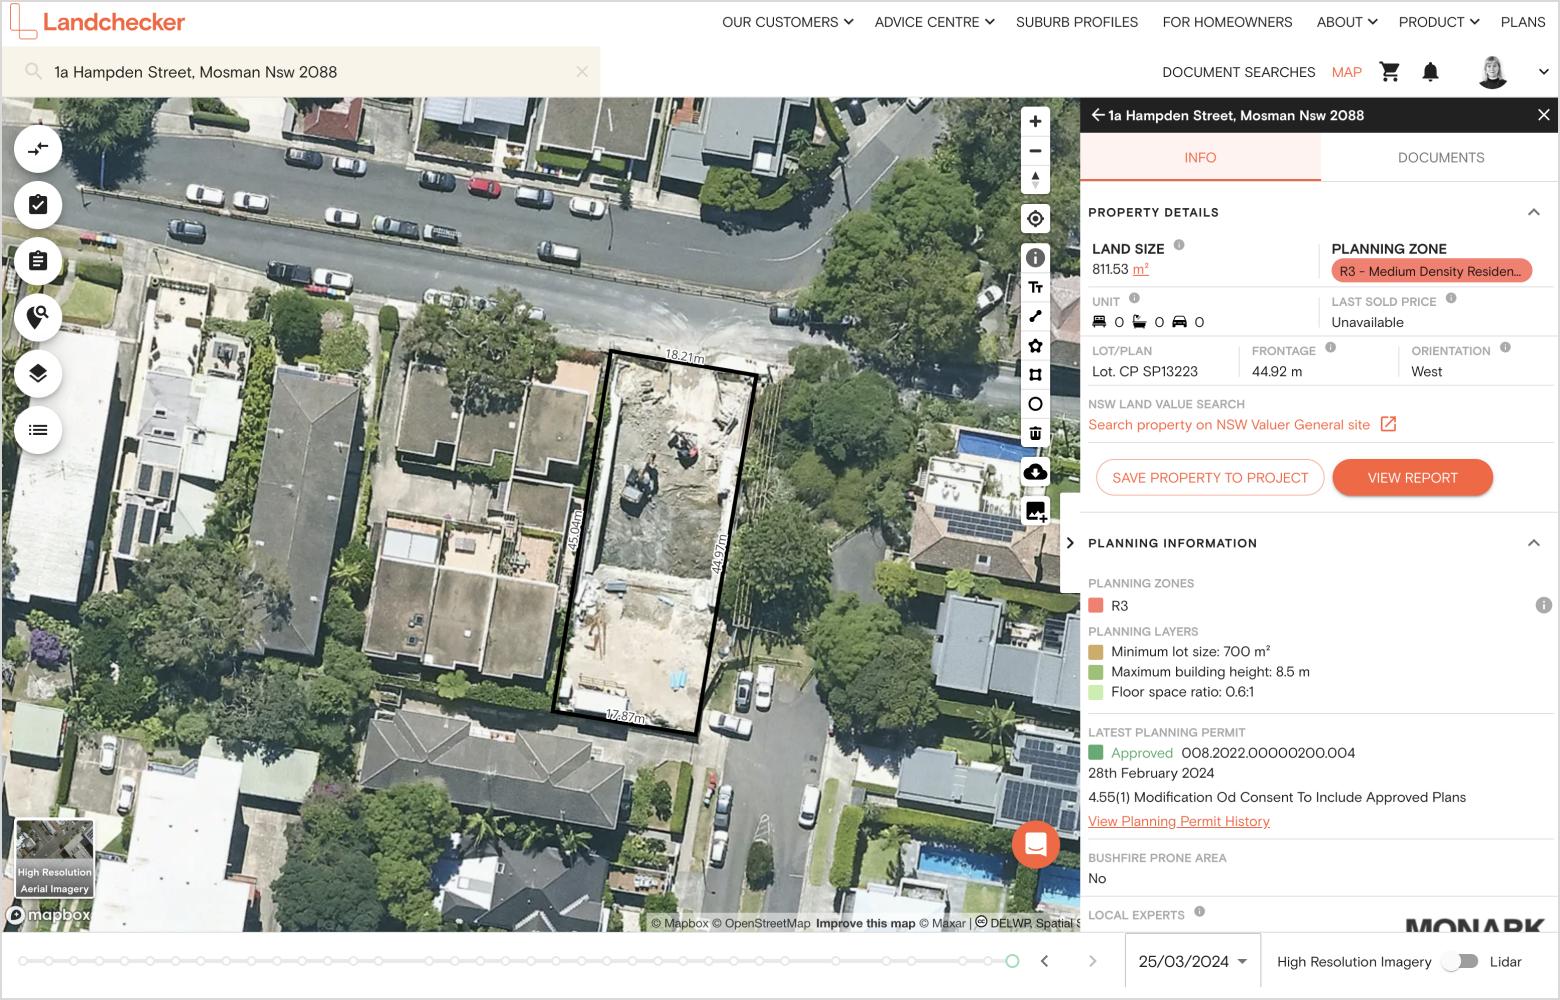This screenshot has width=1560, height=1000.
Task: Open the shopping cart
Action: click(x=1389, y=72)
